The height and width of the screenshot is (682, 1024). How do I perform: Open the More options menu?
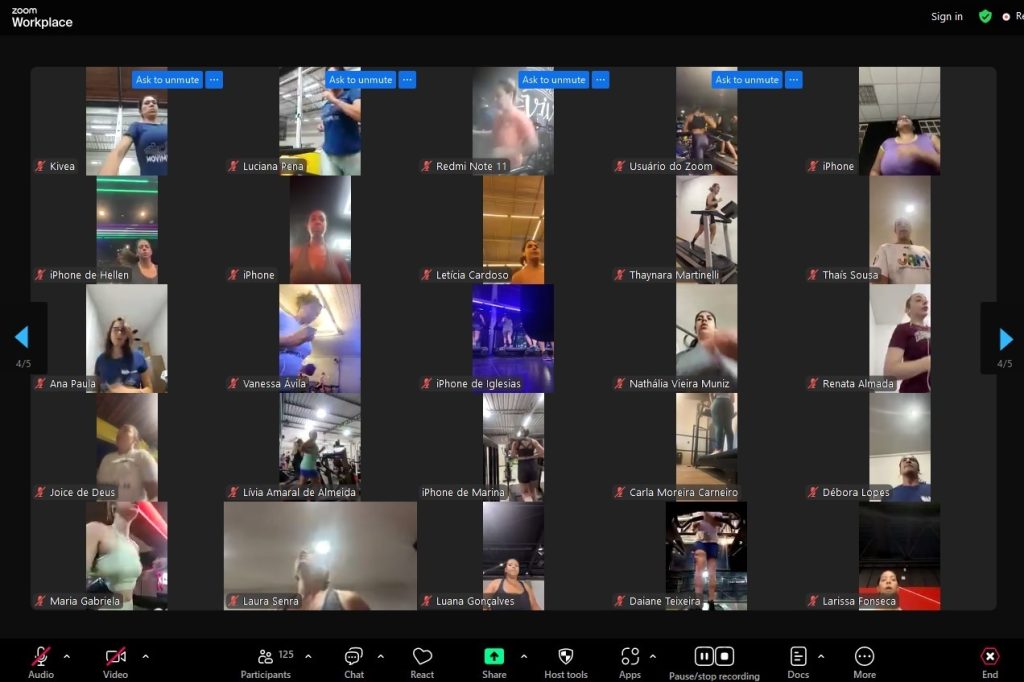(x=864, y=658)
